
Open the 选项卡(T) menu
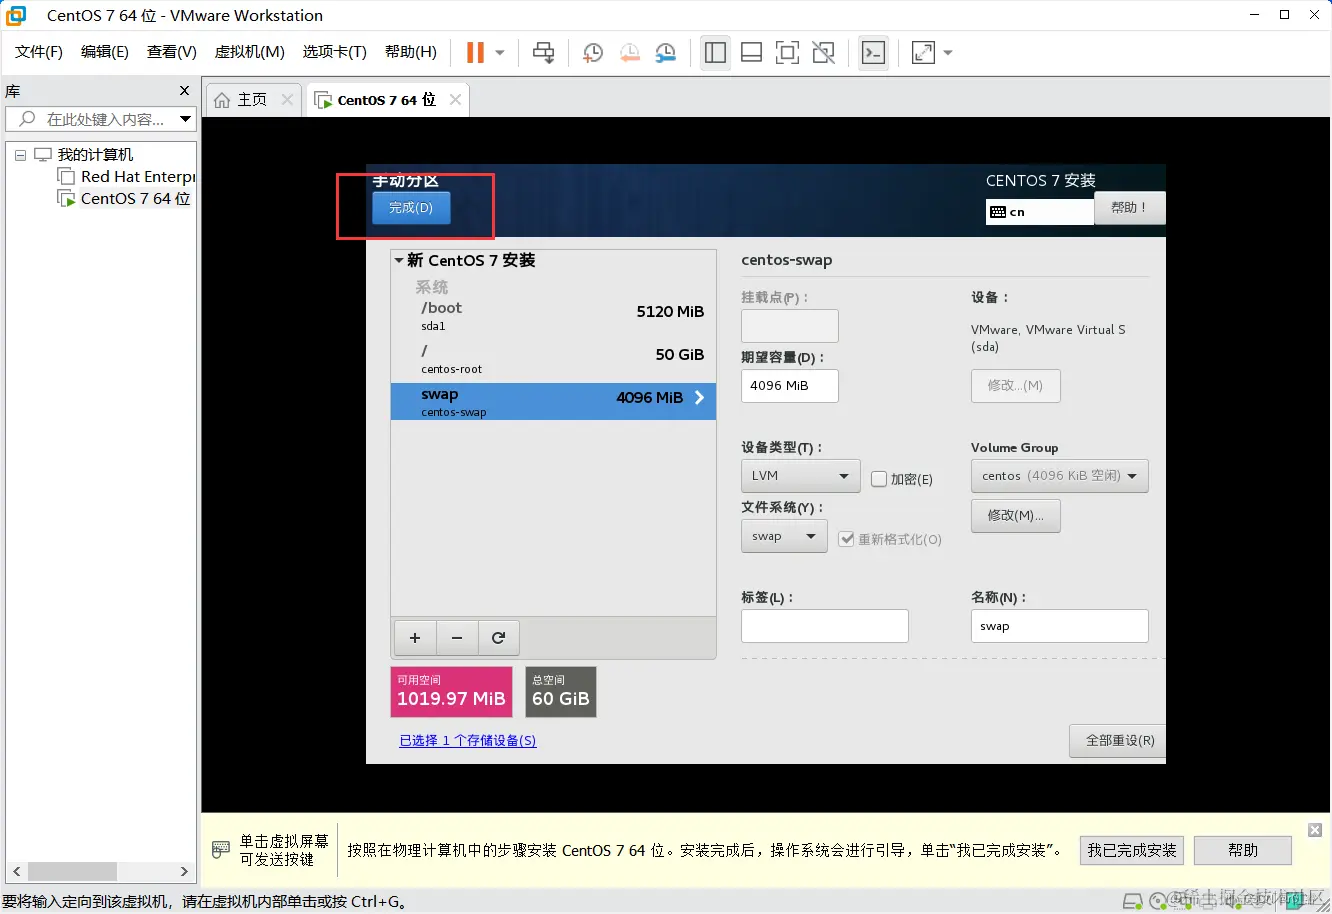coord(335,52)
